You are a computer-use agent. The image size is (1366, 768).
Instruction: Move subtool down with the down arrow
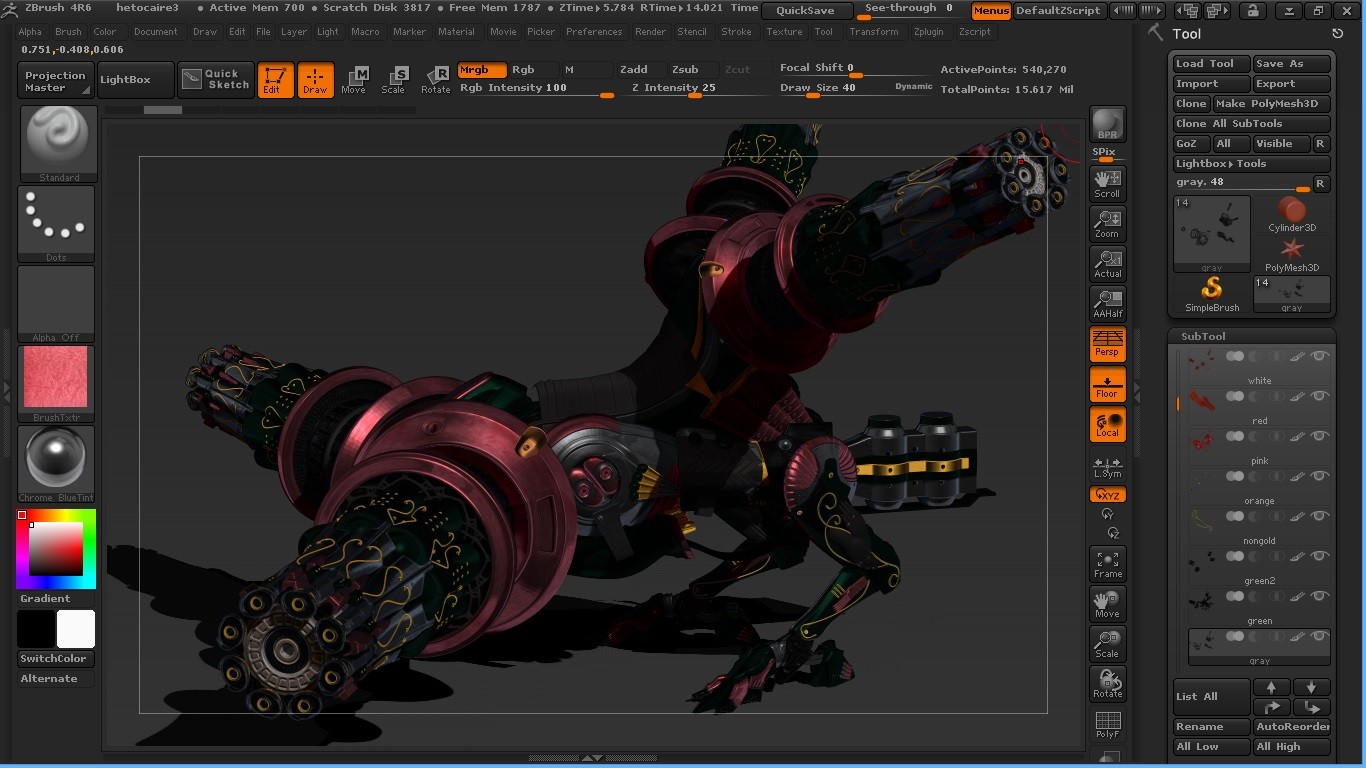(x=1311, y=687)
